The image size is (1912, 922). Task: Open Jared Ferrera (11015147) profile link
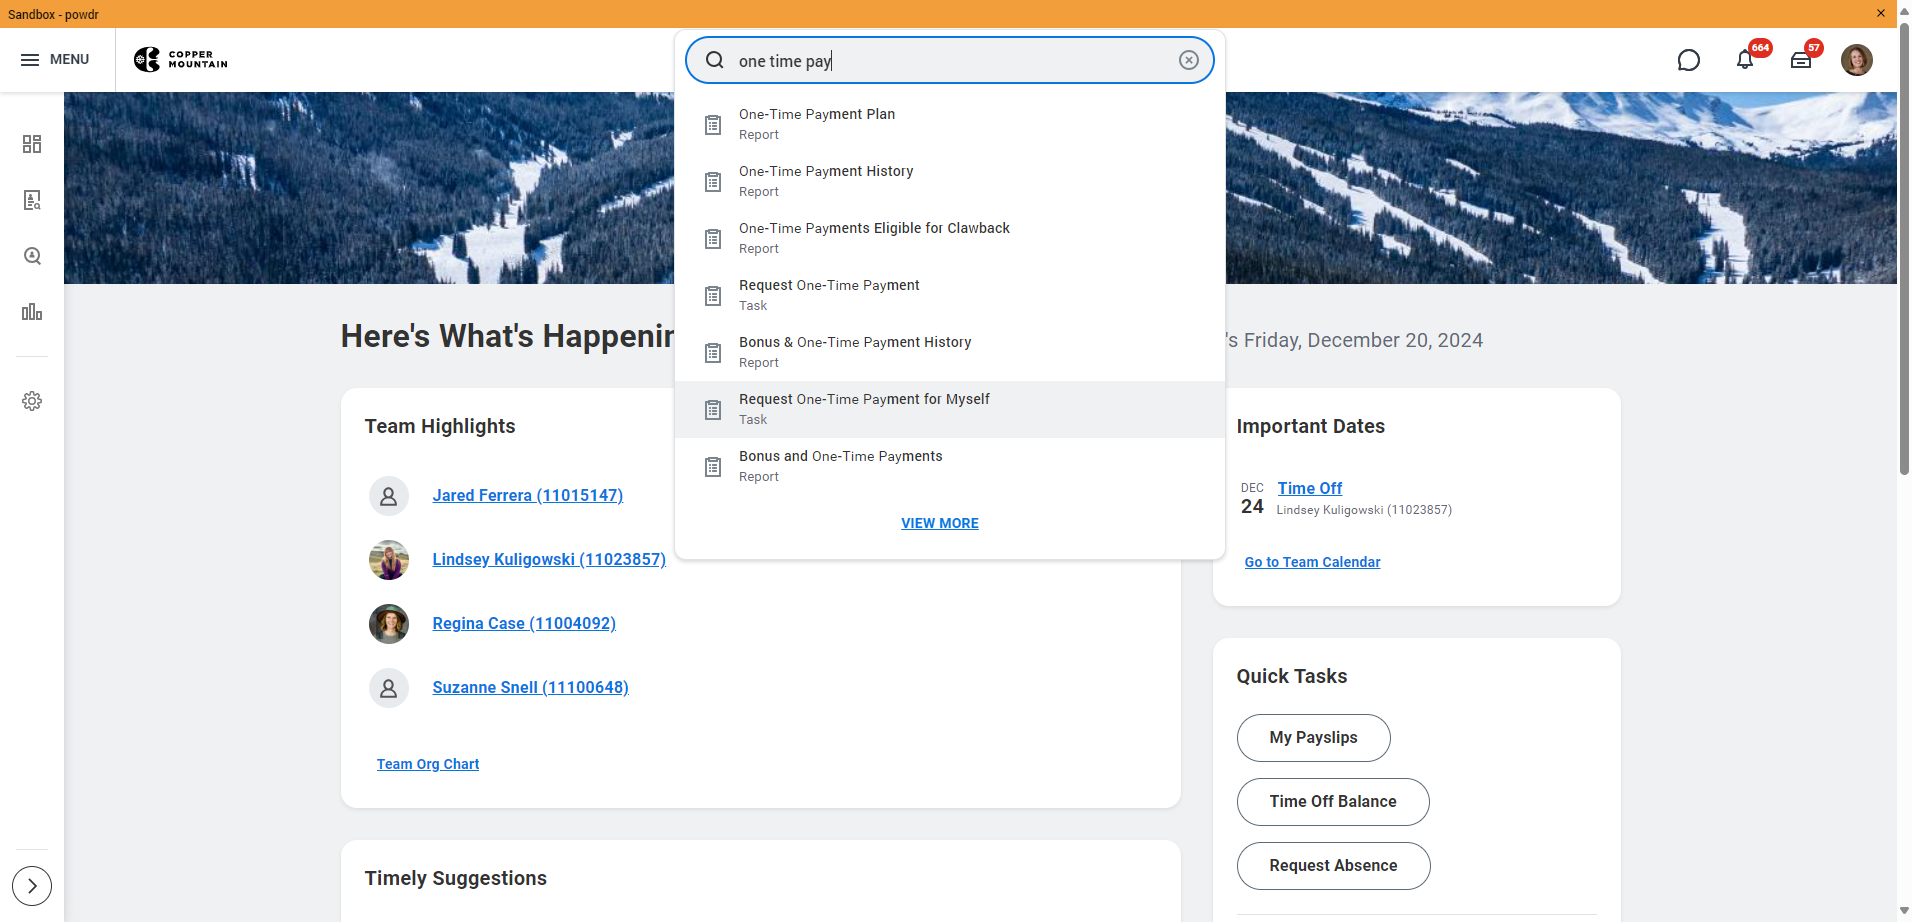tap(527, 495)
